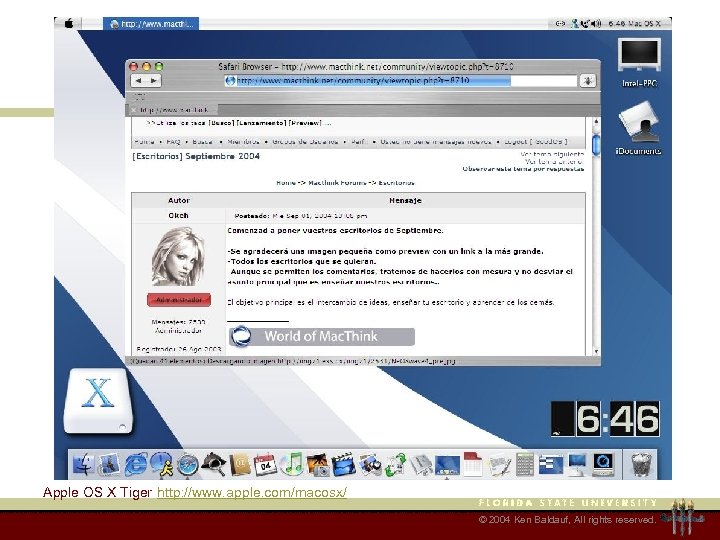The width and height of the screenshot is (720, 540).
Task: Open the Miembros forum link
Action: [243, 142]
